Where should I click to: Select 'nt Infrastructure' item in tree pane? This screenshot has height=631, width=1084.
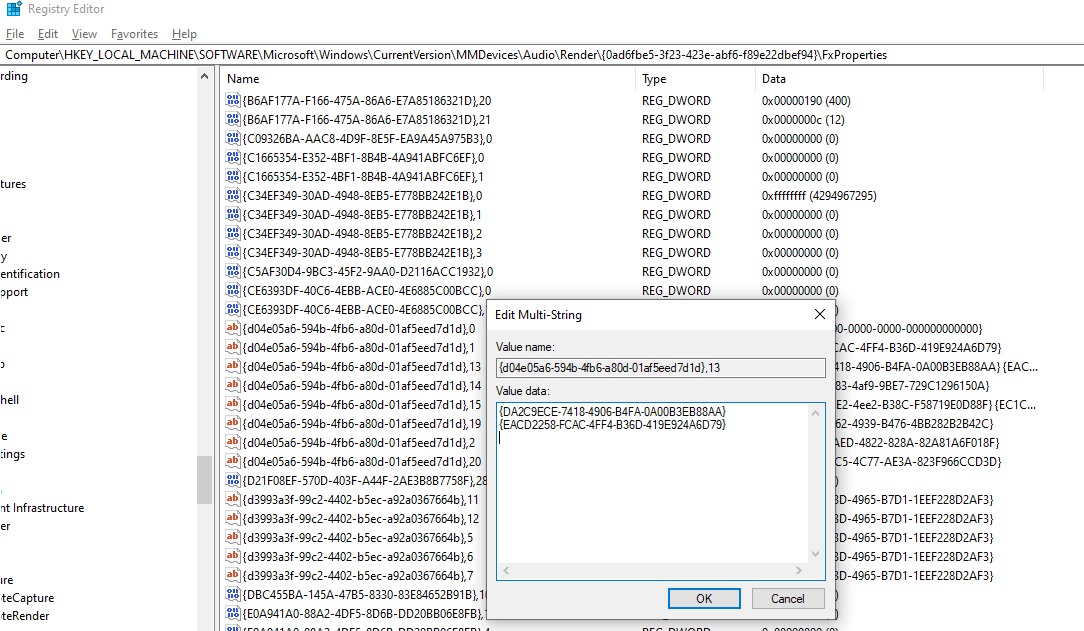42,508
